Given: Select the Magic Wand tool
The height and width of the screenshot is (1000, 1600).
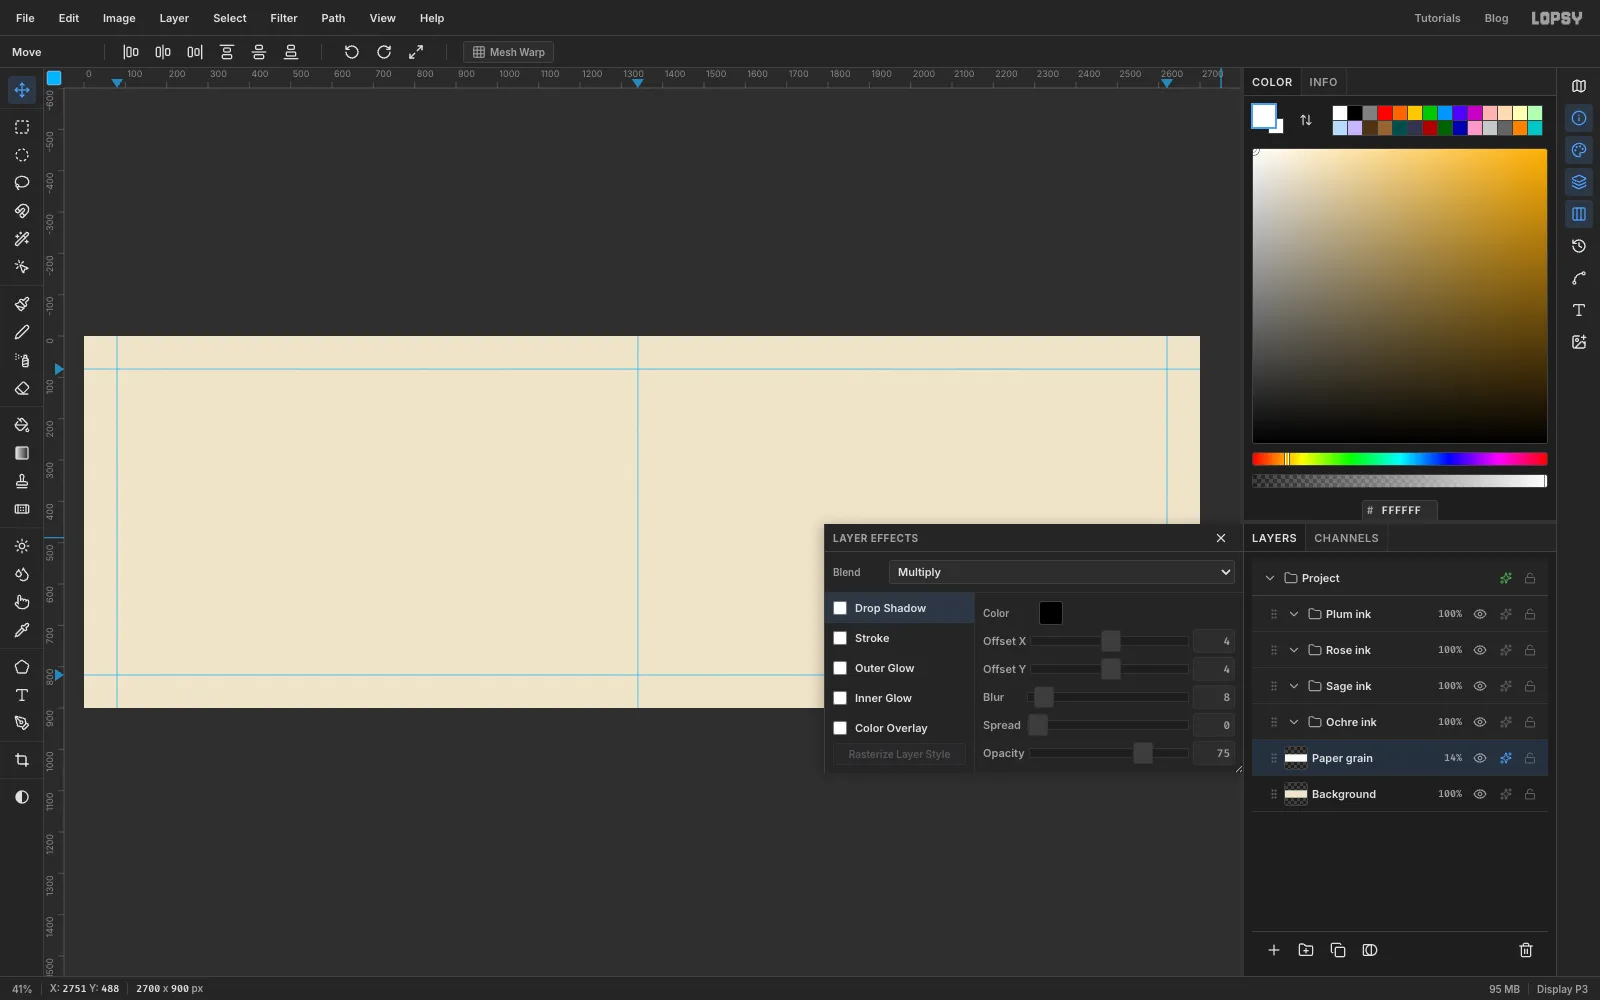Looking at the screenshot, I should tap(22, 239).
